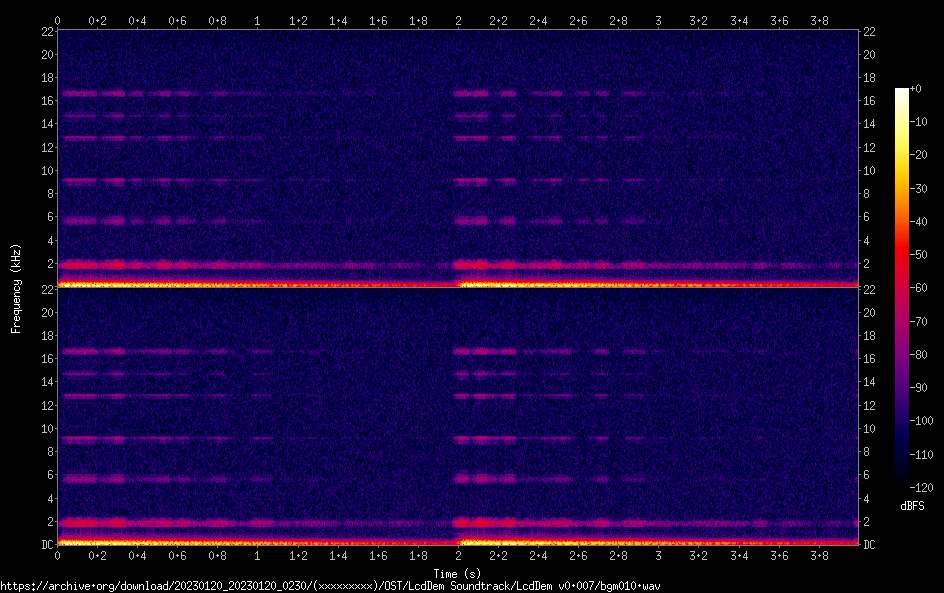This screenshot has width=944, height=593.
Task: Click the -120 label on the dBFS scale
Action: pos(921,487)
